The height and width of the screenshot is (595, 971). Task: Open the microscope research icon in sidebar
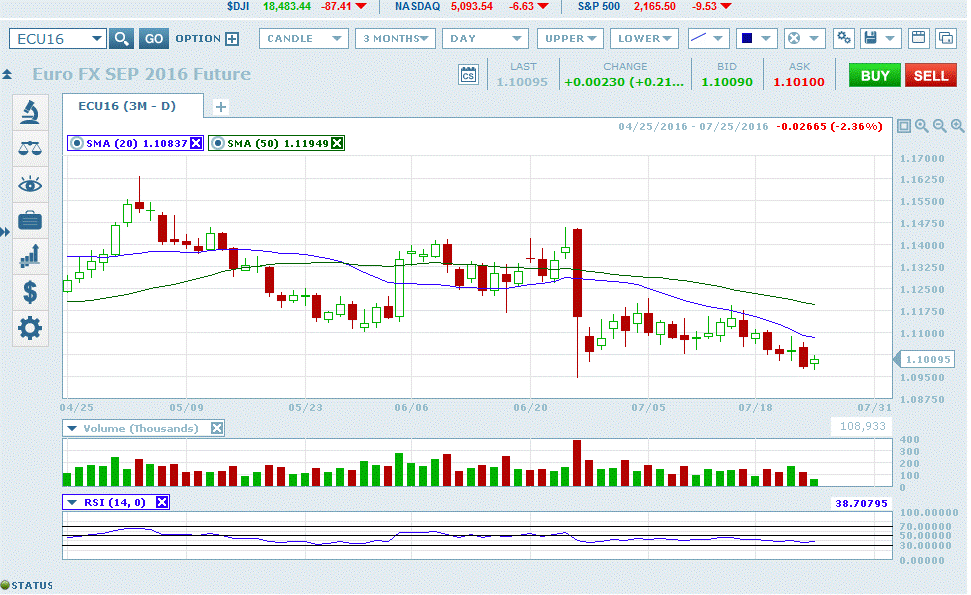point(31,112)
